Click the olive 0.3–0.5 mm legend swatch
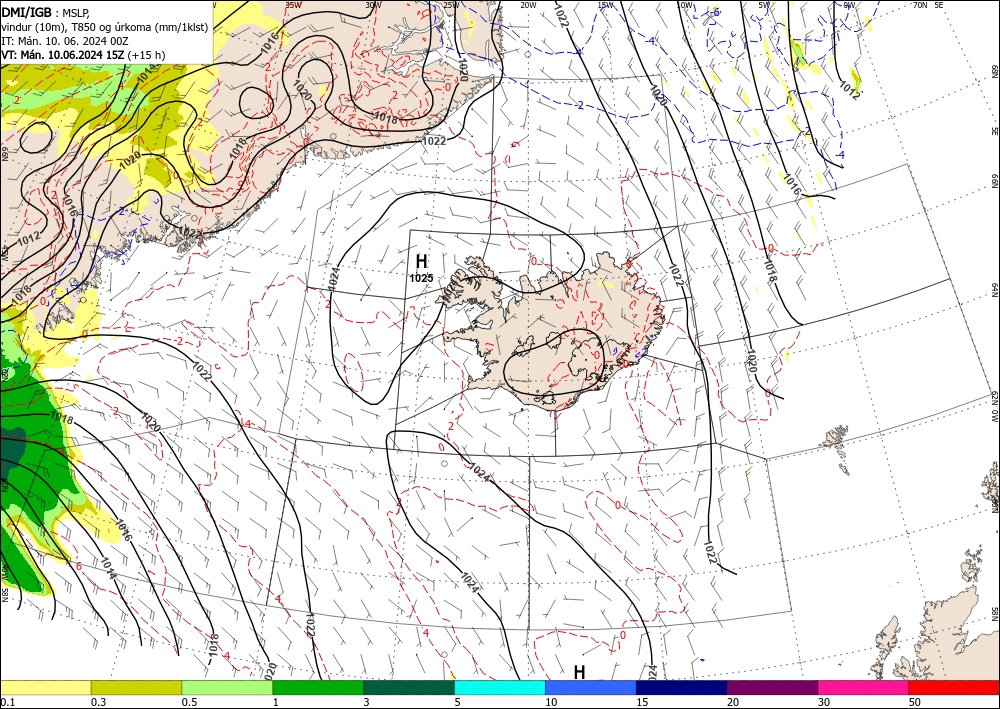 (136, 687)
